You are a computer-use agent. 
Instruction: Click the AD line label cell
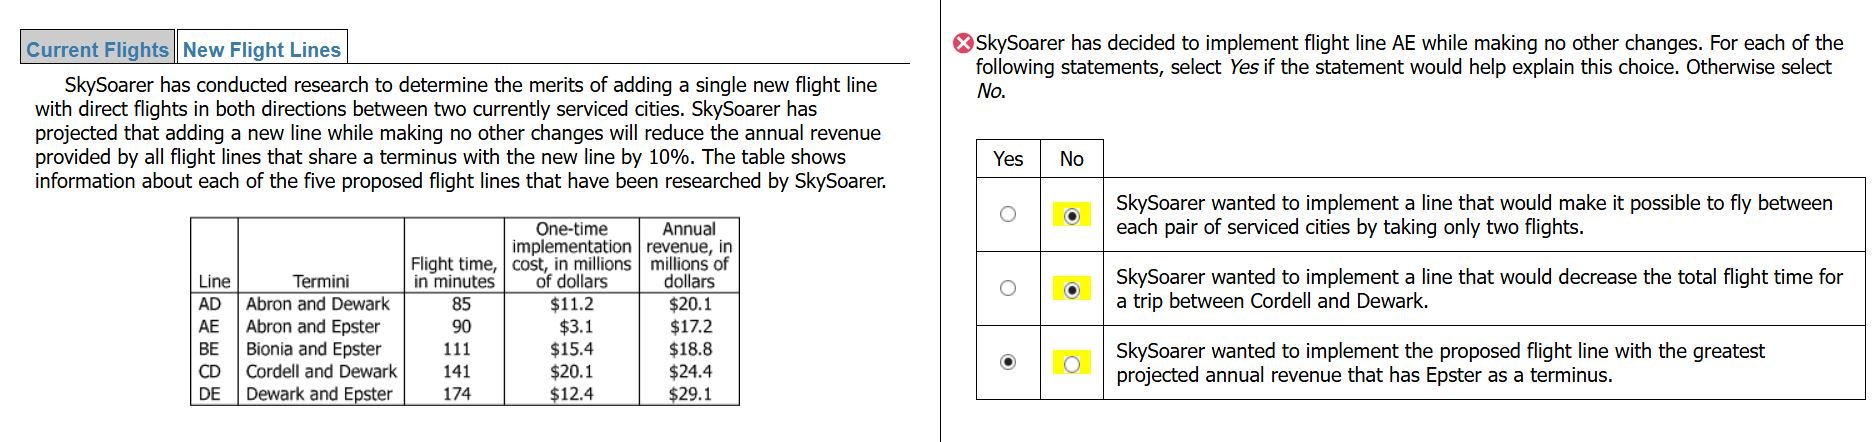point(210,304)
